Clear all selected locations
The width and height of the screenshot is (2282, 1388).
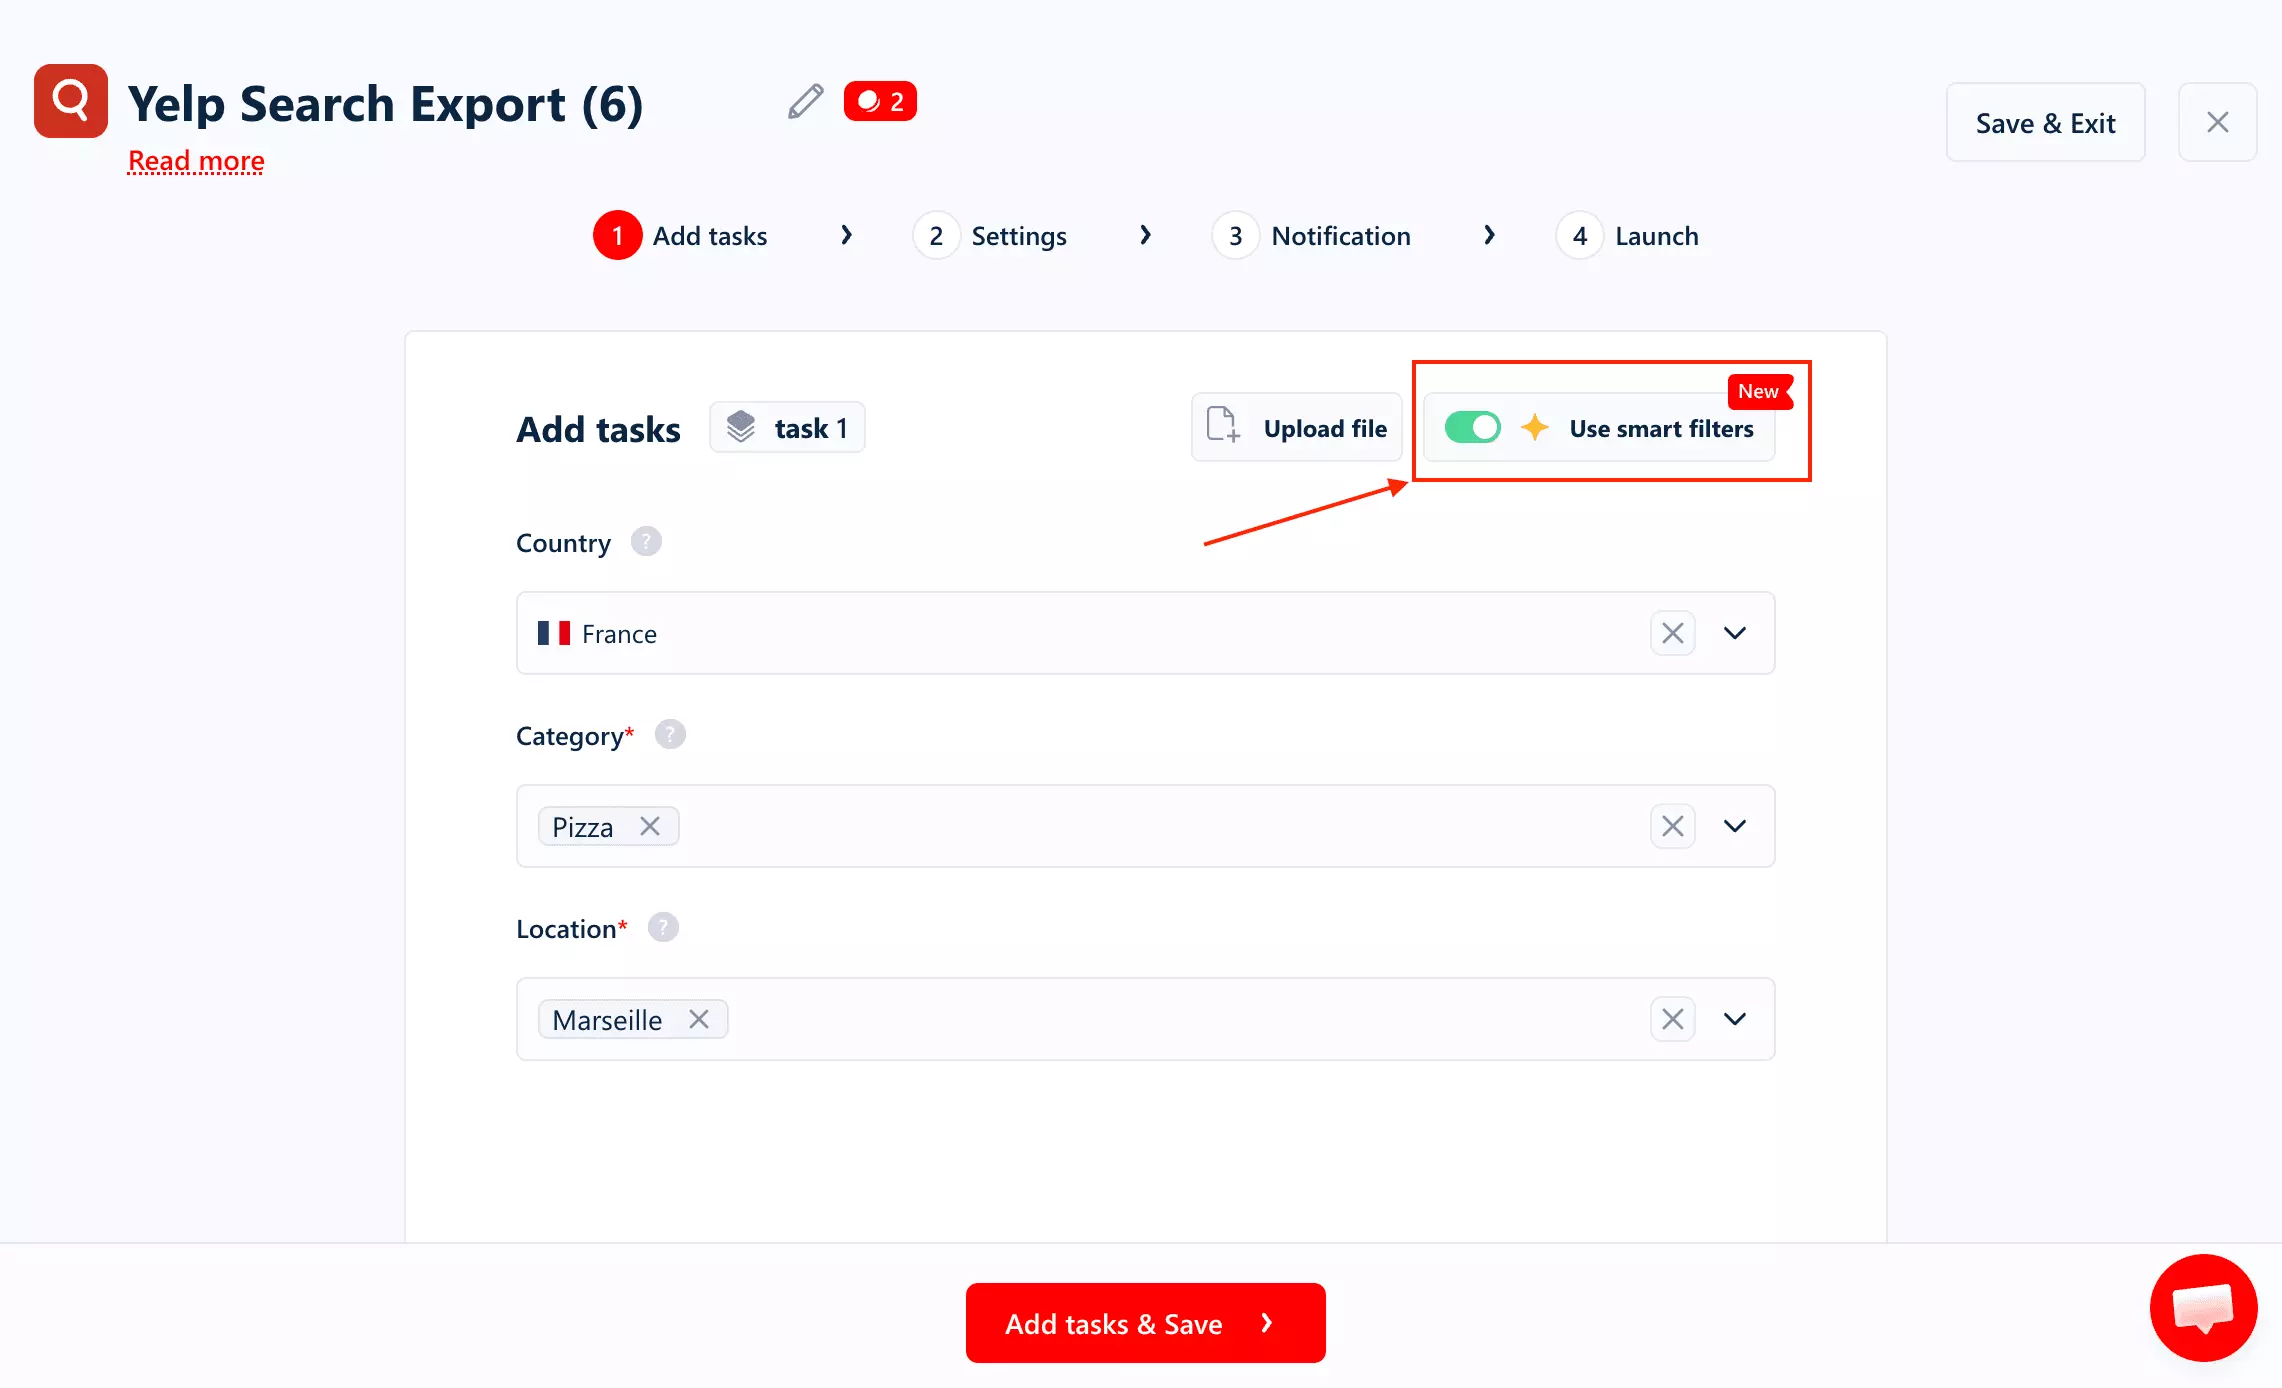(x=1673, y=1019)
